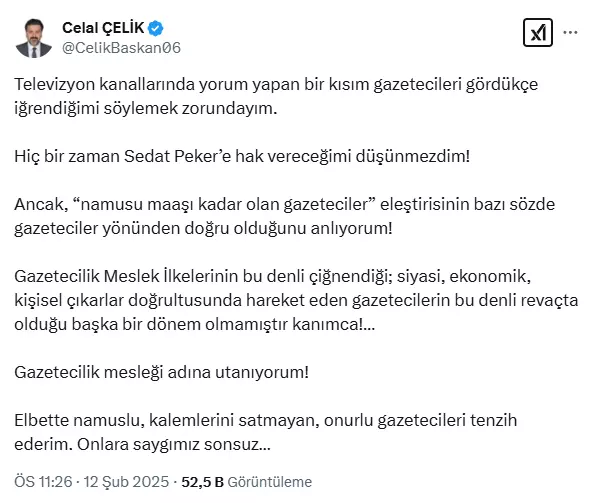The image size is (589, 503).
Task: Open the Grok explain-post icon
Action: tap(538, 33)
